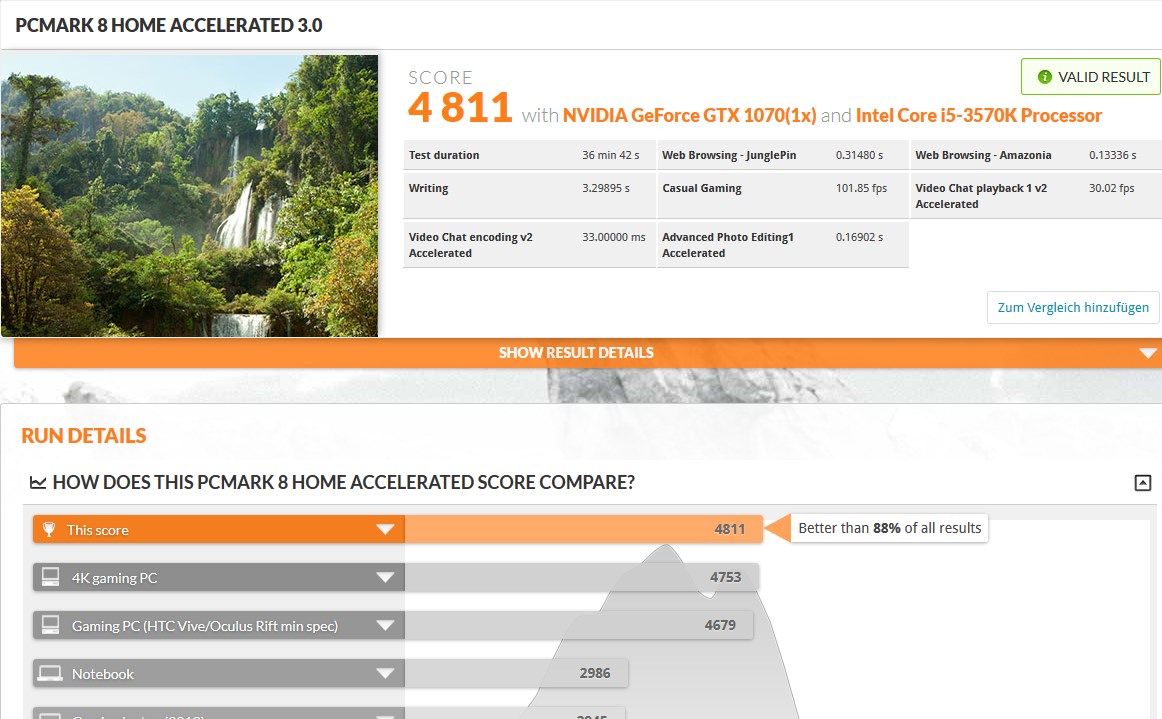Open the 4K gaming PC dropdown arrow

[x=385, y=578]
